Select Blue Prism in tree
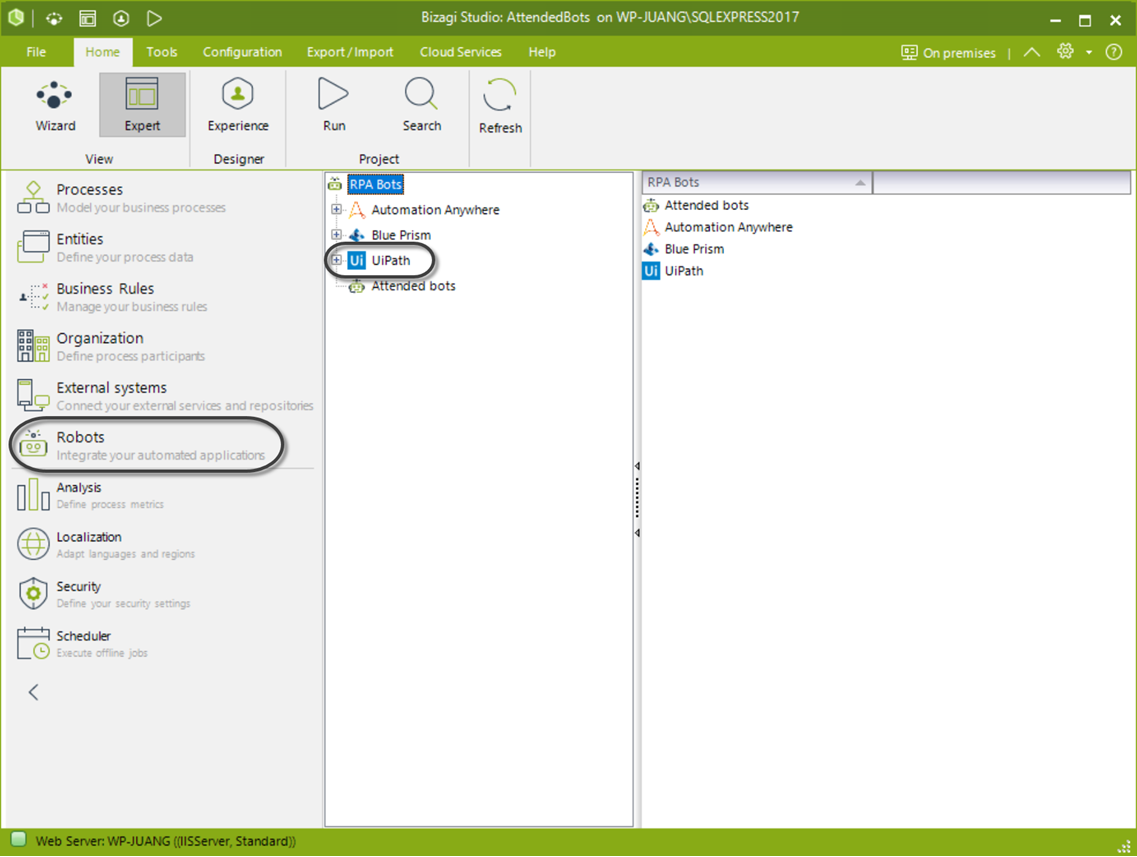The image size is (1137, 857). pyautogui.click(x=401, y=235)
